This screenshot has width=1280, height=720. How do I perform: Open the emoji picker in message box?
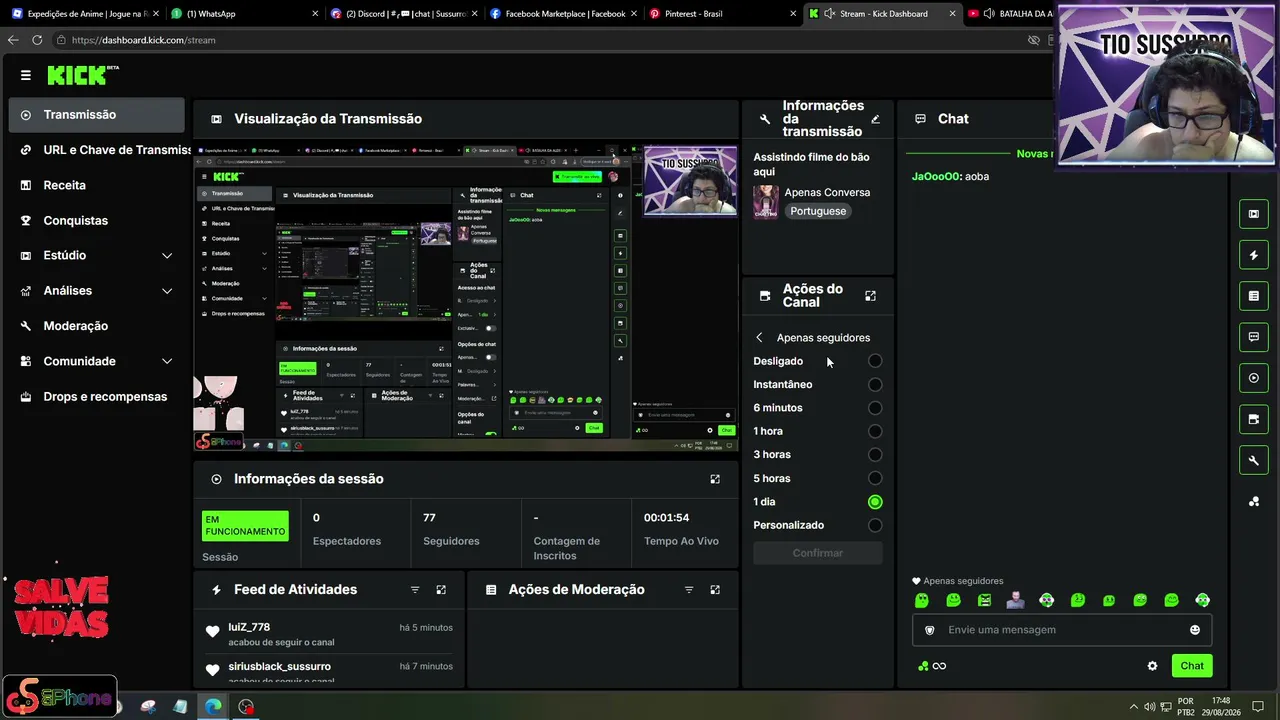coord(1194,630)
